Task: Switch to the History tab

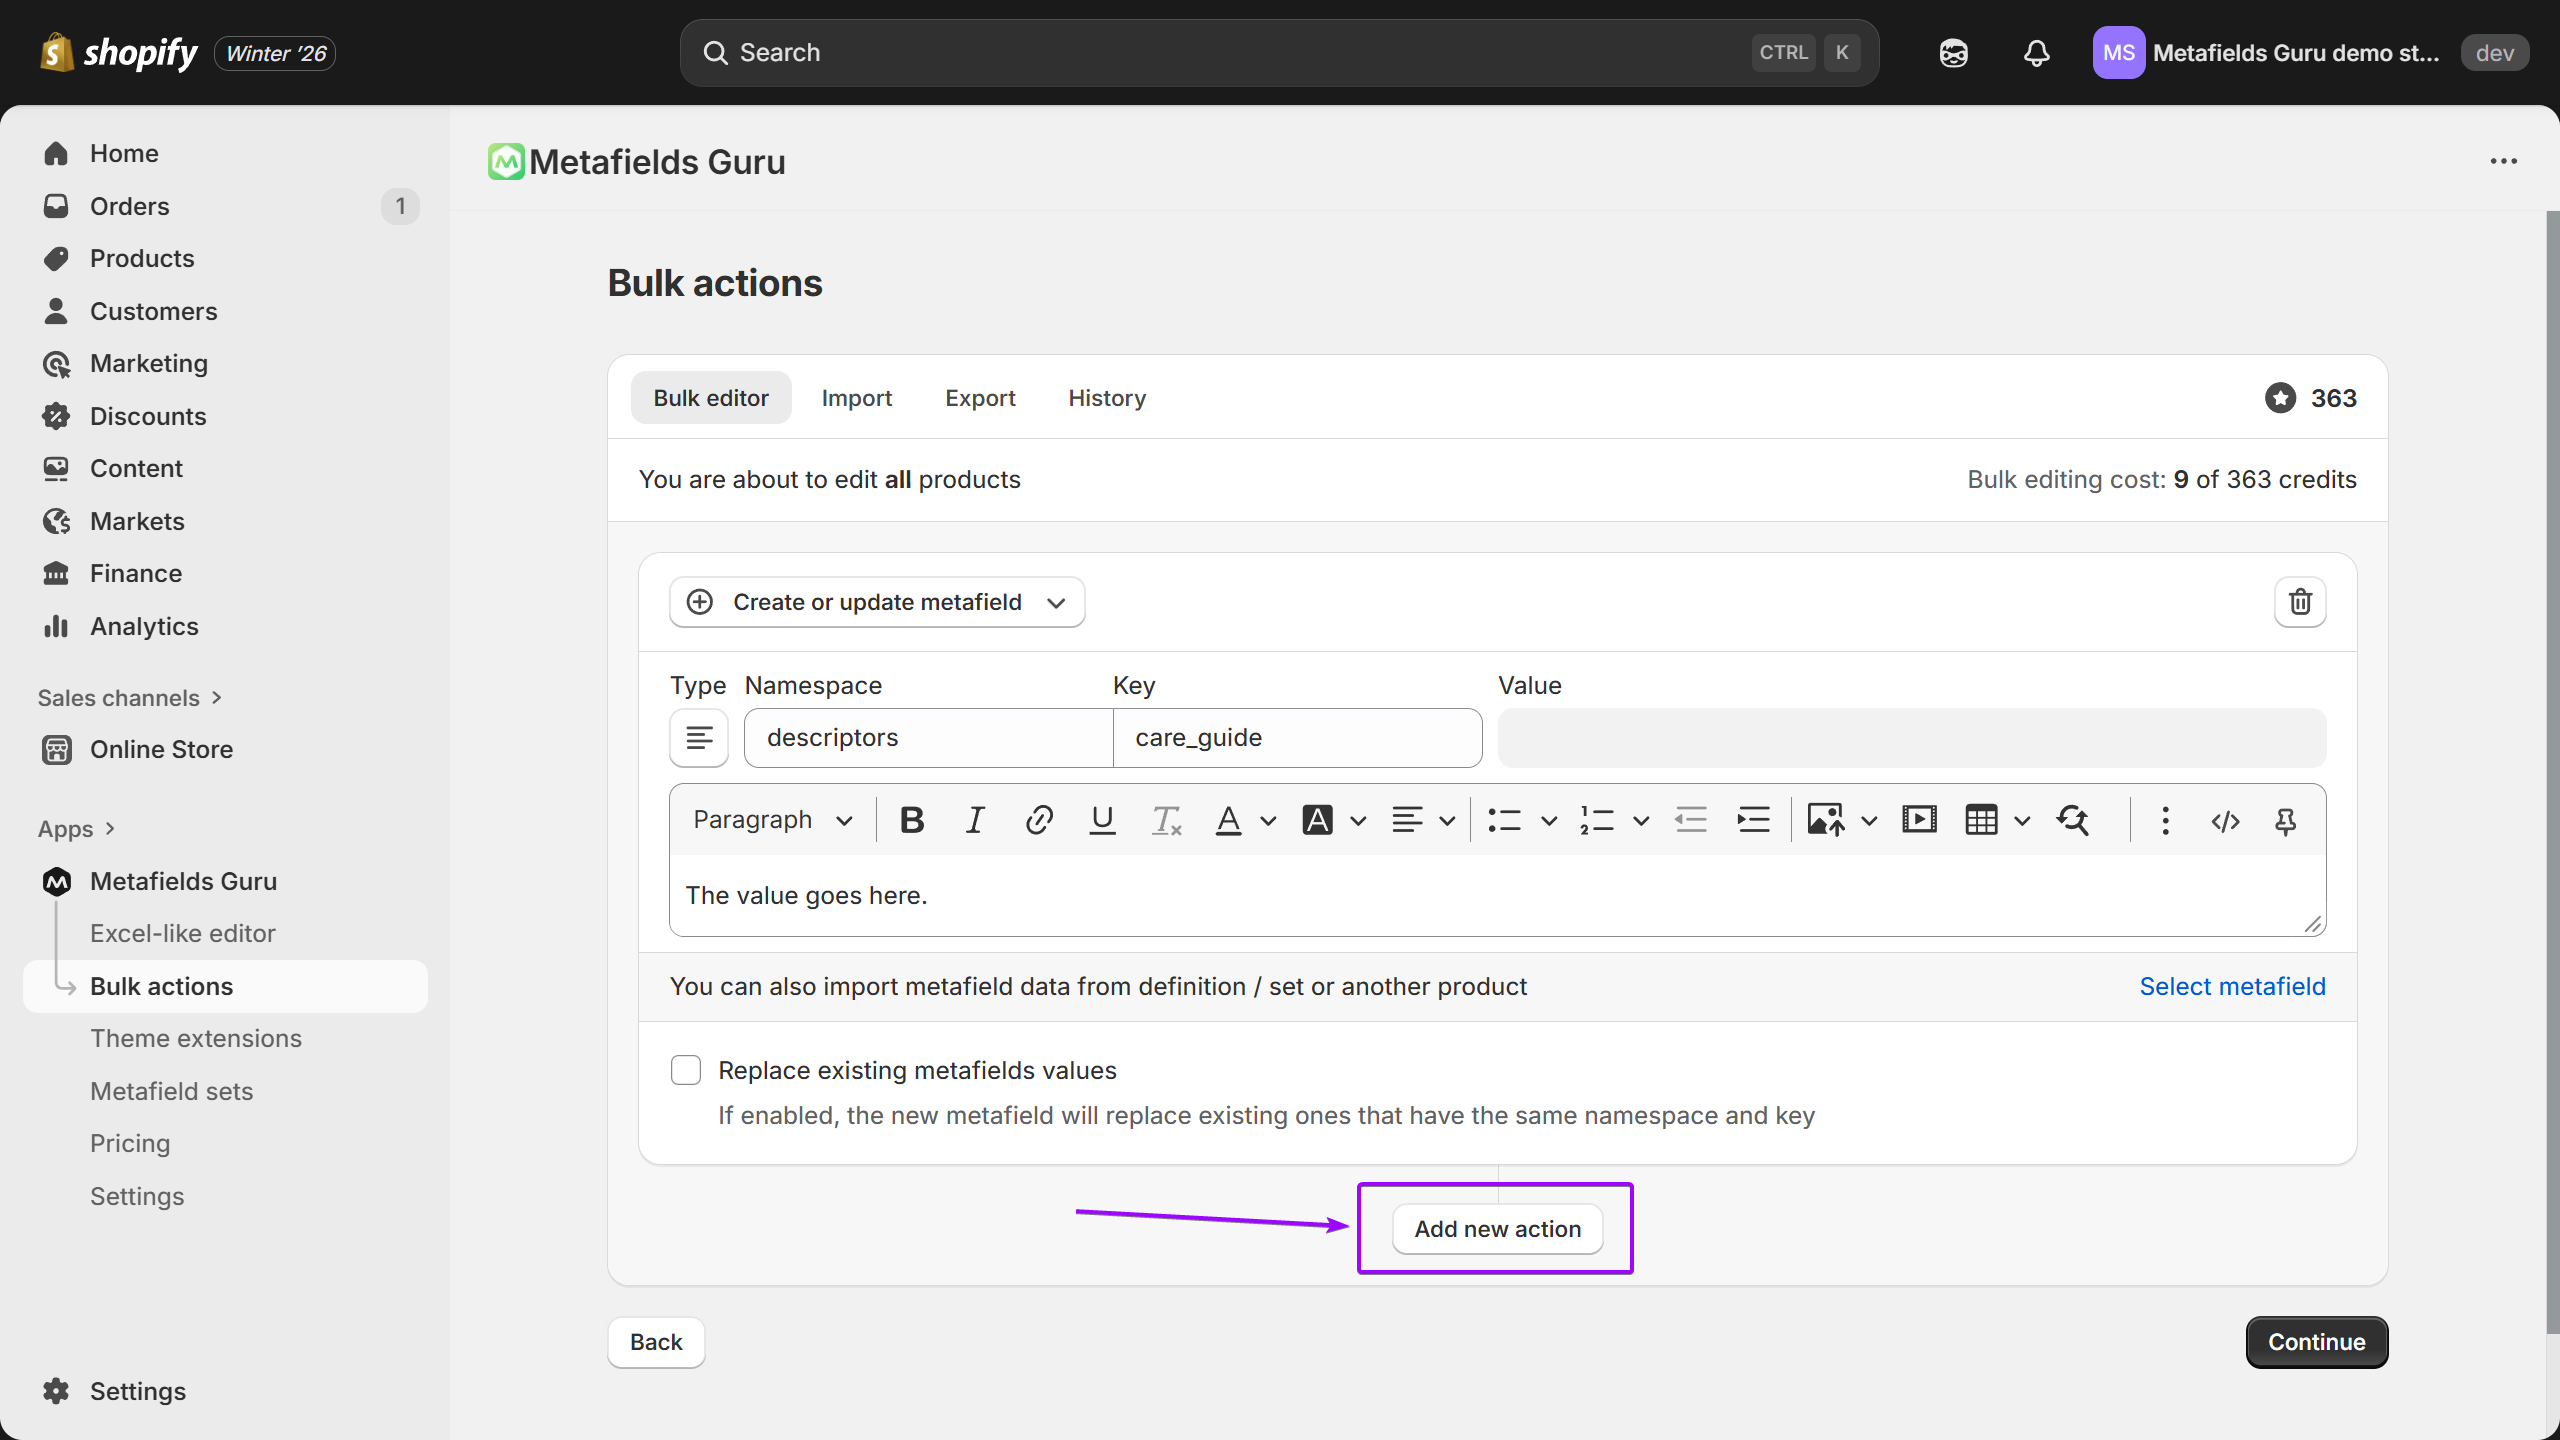Action: pos(1106,397)
